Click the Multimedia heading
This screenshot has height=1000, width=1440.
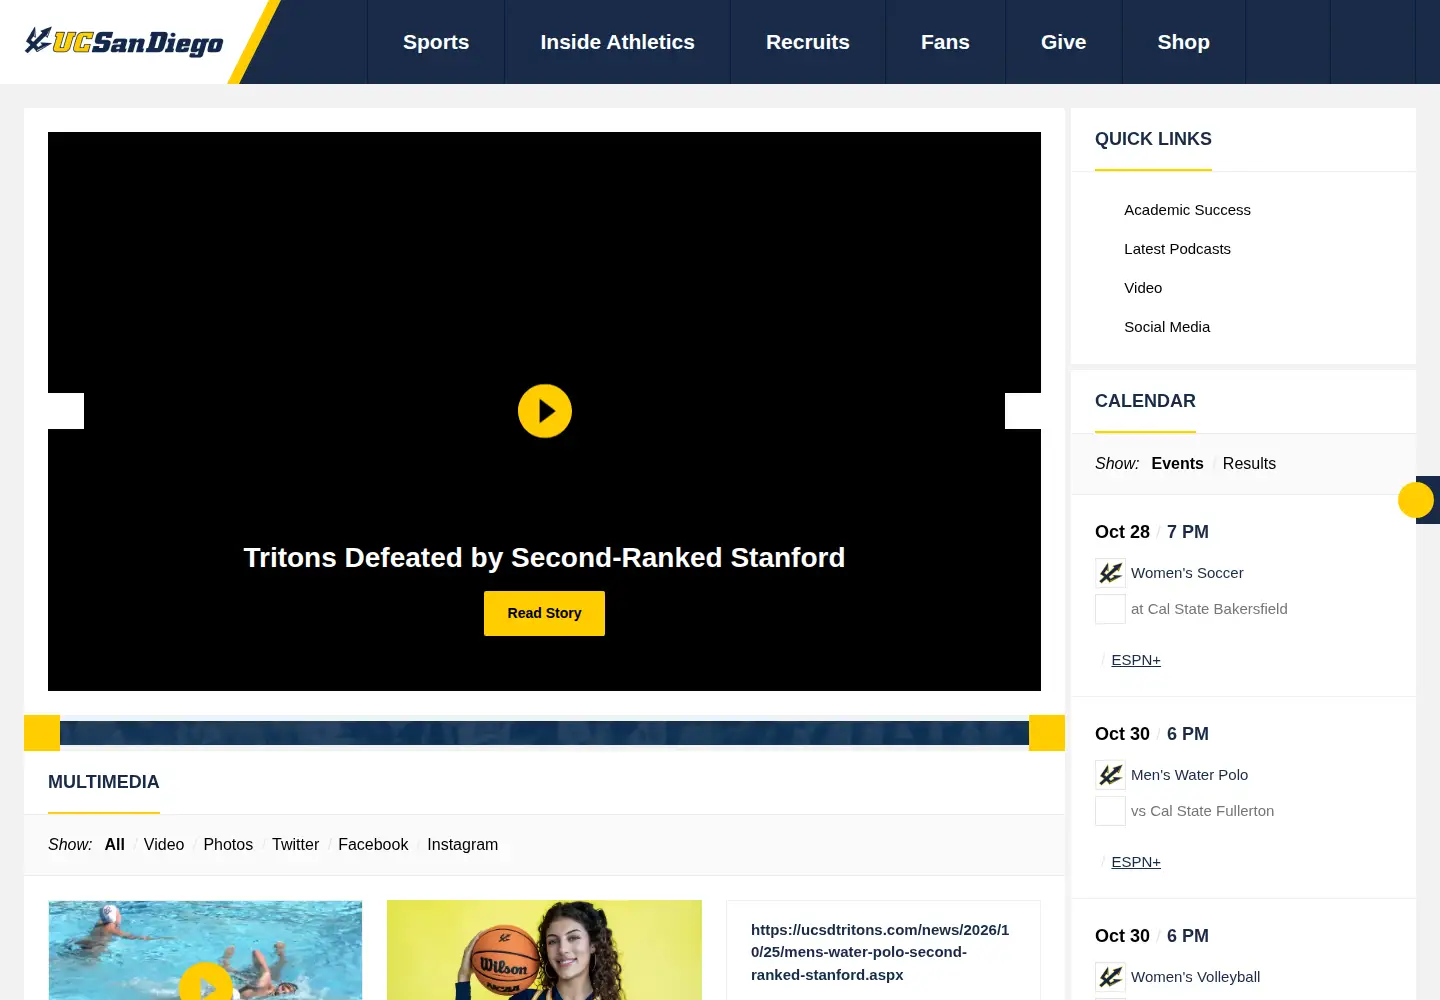(104, 782)
